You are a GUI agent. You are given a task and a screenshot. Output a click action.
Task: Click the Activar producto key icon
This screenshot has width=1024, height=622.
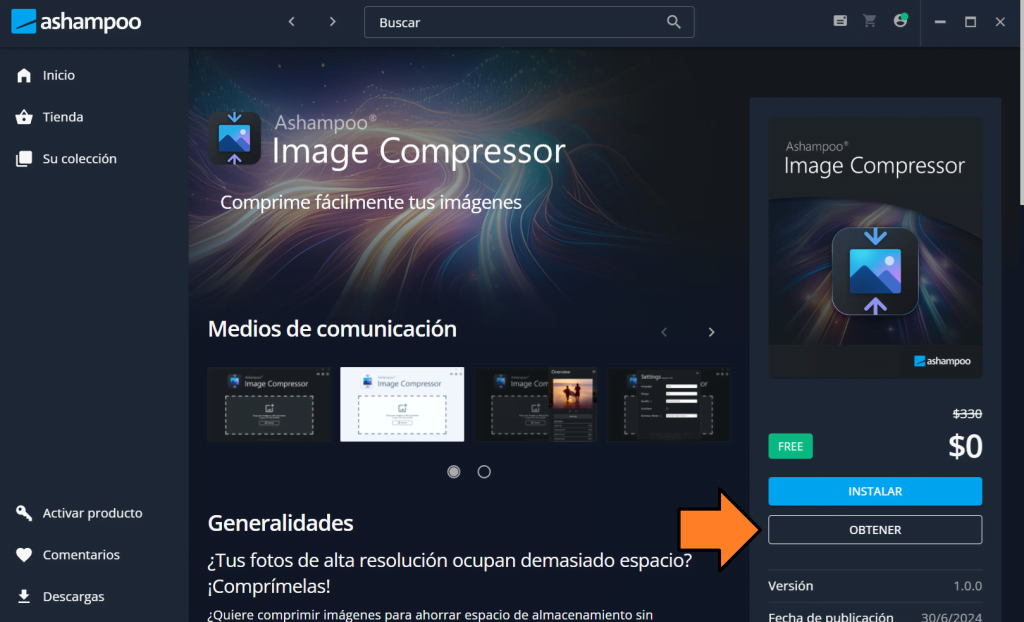pos(24,513)
